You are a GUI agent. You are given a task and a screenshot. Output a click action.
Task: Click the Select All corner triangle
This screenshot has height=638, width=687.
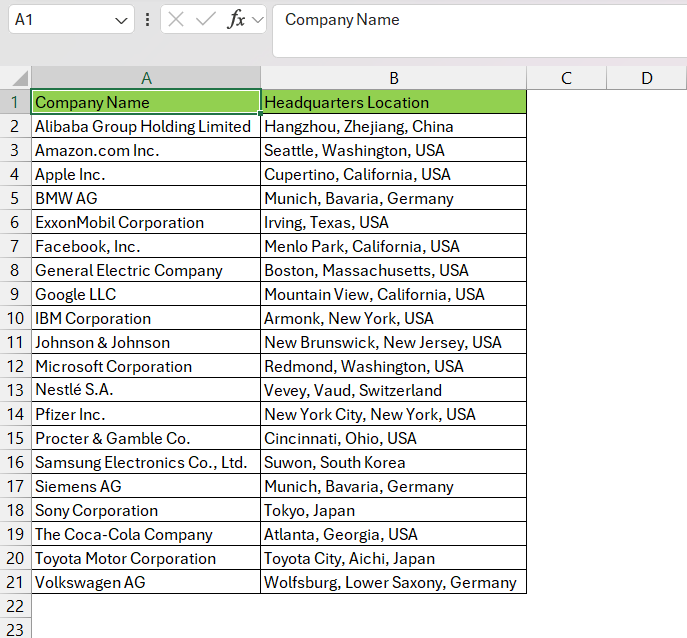point(21,78)
